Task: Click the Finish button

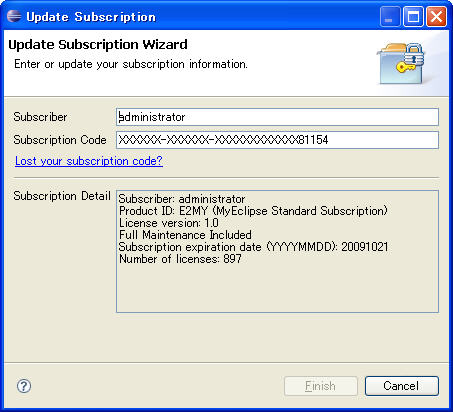Action: coord(321,386)
